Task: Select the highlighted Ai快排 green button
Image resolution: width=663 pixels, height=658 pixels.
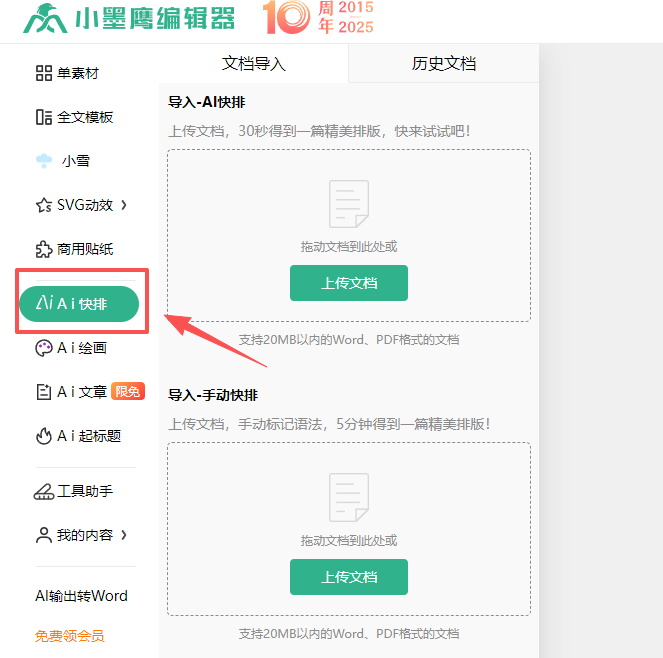Action: coord(79,303)
